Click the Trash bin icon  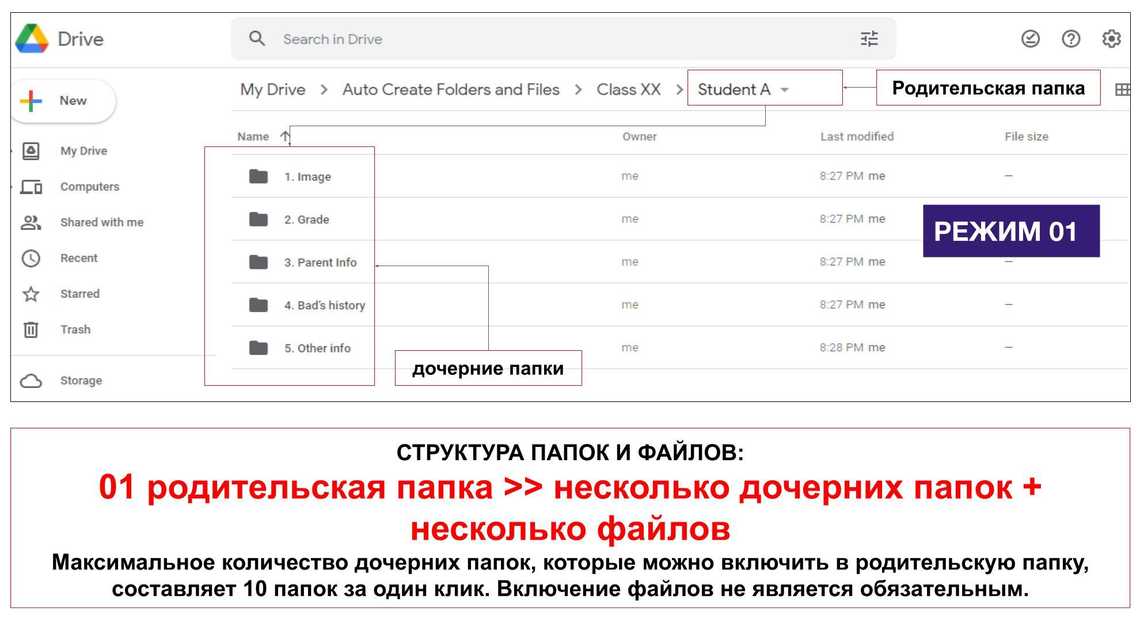(31, 330)
